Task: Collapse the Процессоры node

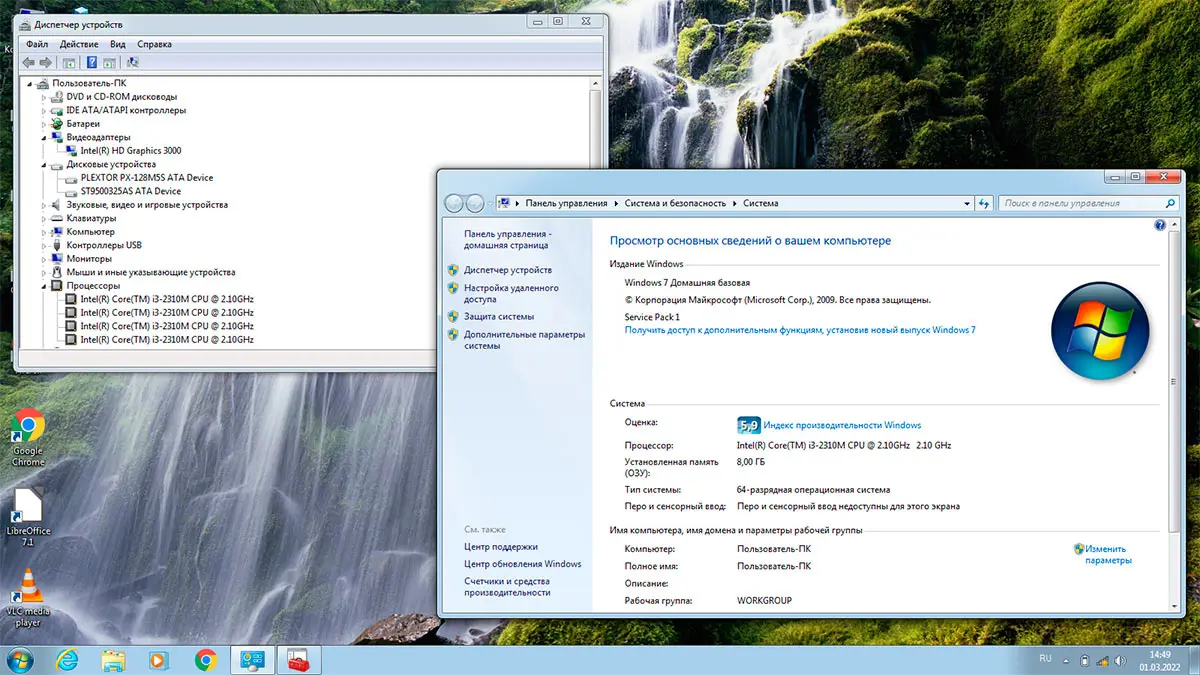Action: [x=44, y=286]
